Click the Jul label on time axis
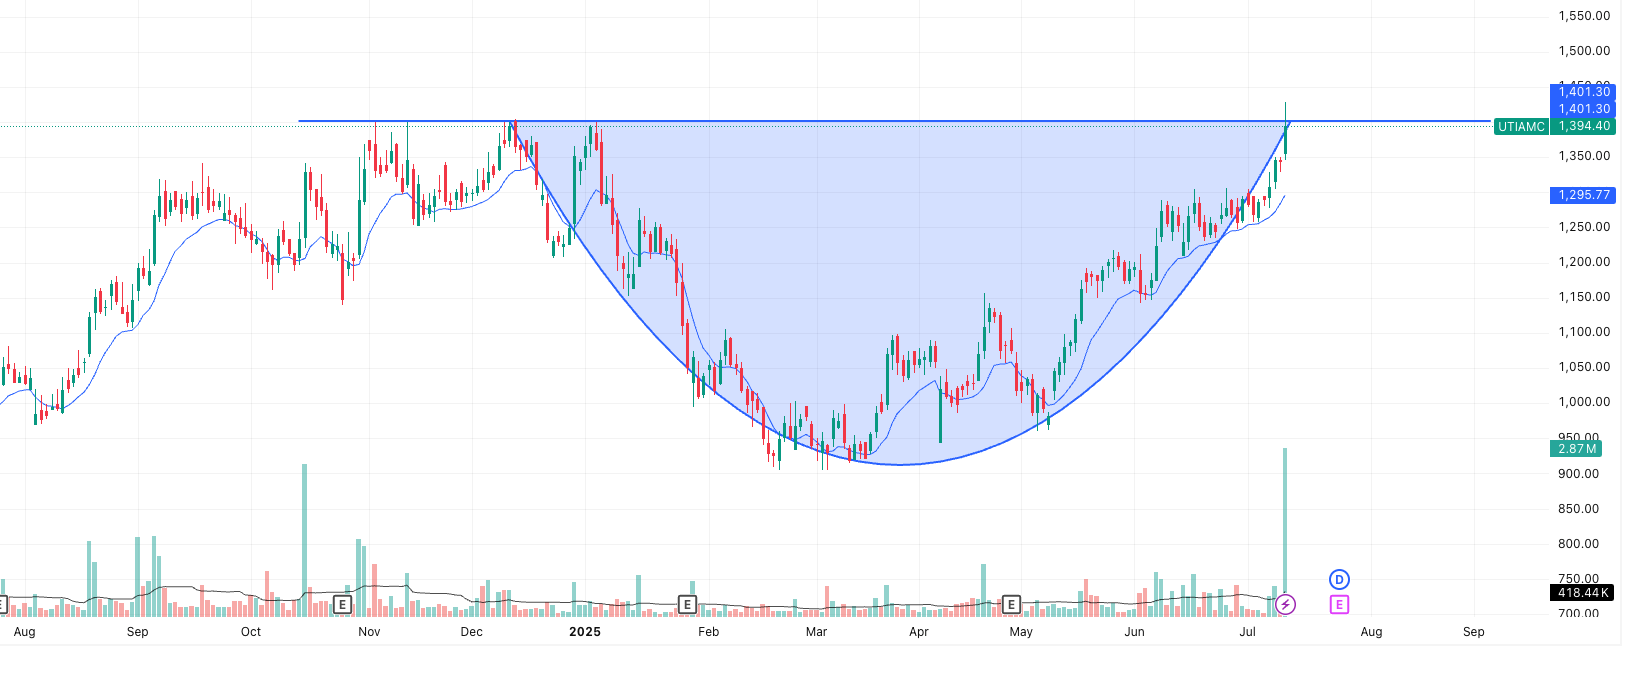1631x680 pixels. click(1247, 632)
